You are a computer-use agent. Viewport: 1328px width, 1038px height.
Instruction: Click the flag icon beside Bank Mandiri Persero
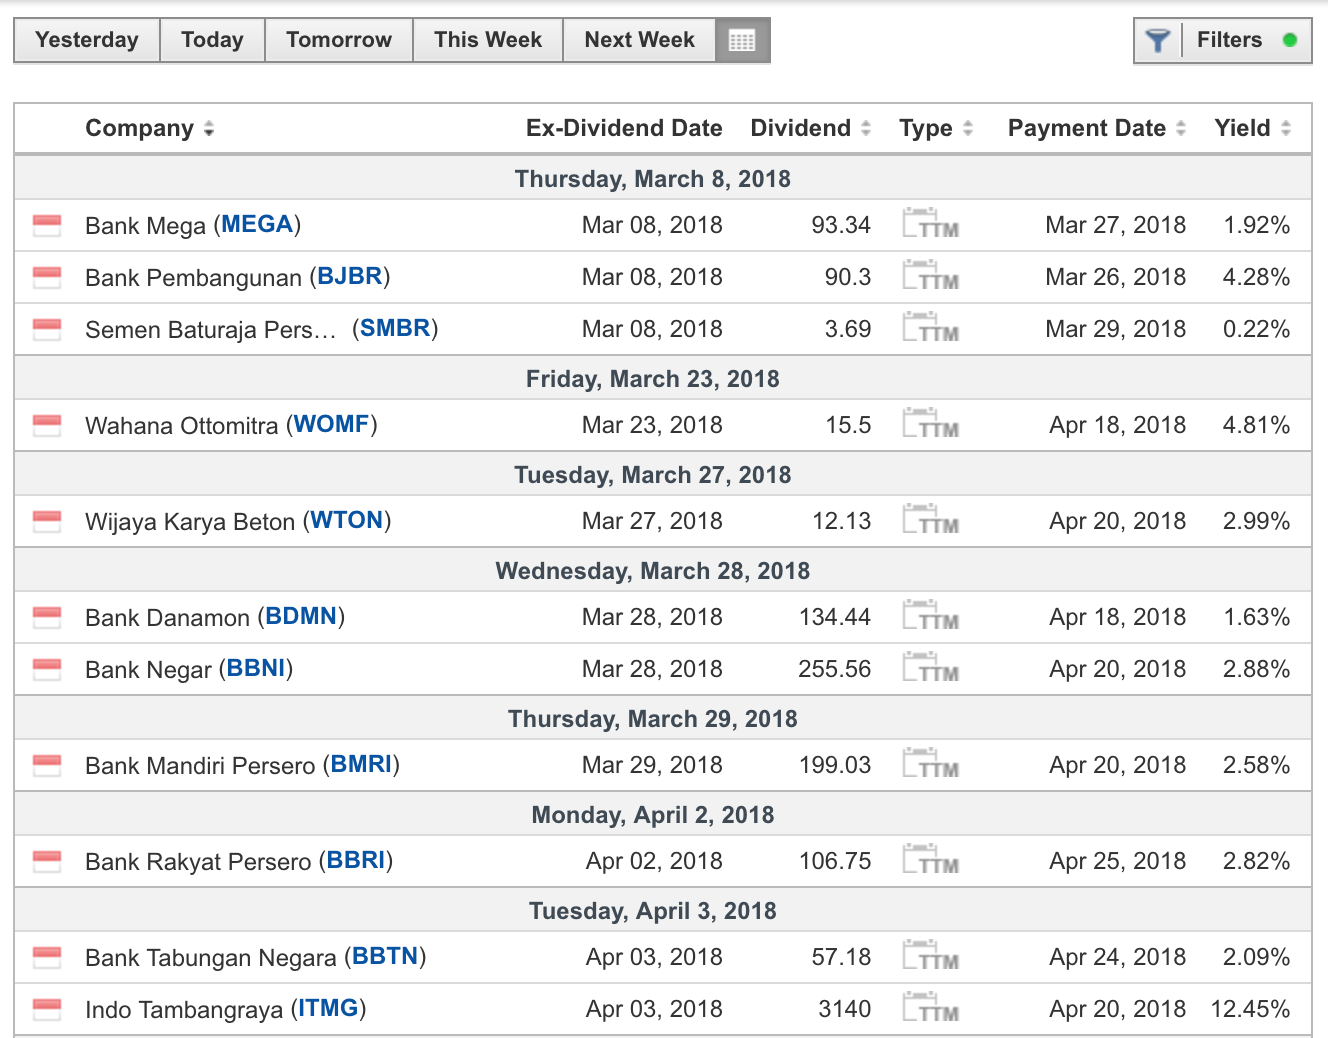47,765
